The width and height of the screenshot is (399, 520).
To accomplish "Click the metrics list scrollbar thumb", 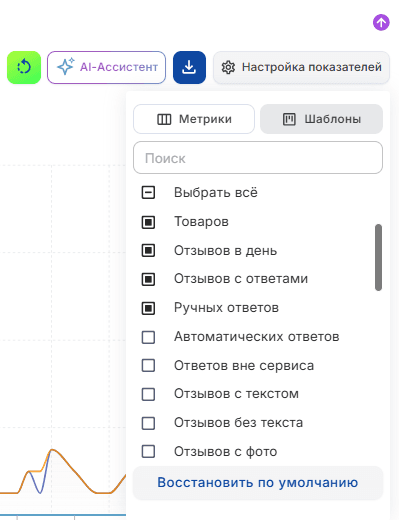I will [x=378, y=257].
